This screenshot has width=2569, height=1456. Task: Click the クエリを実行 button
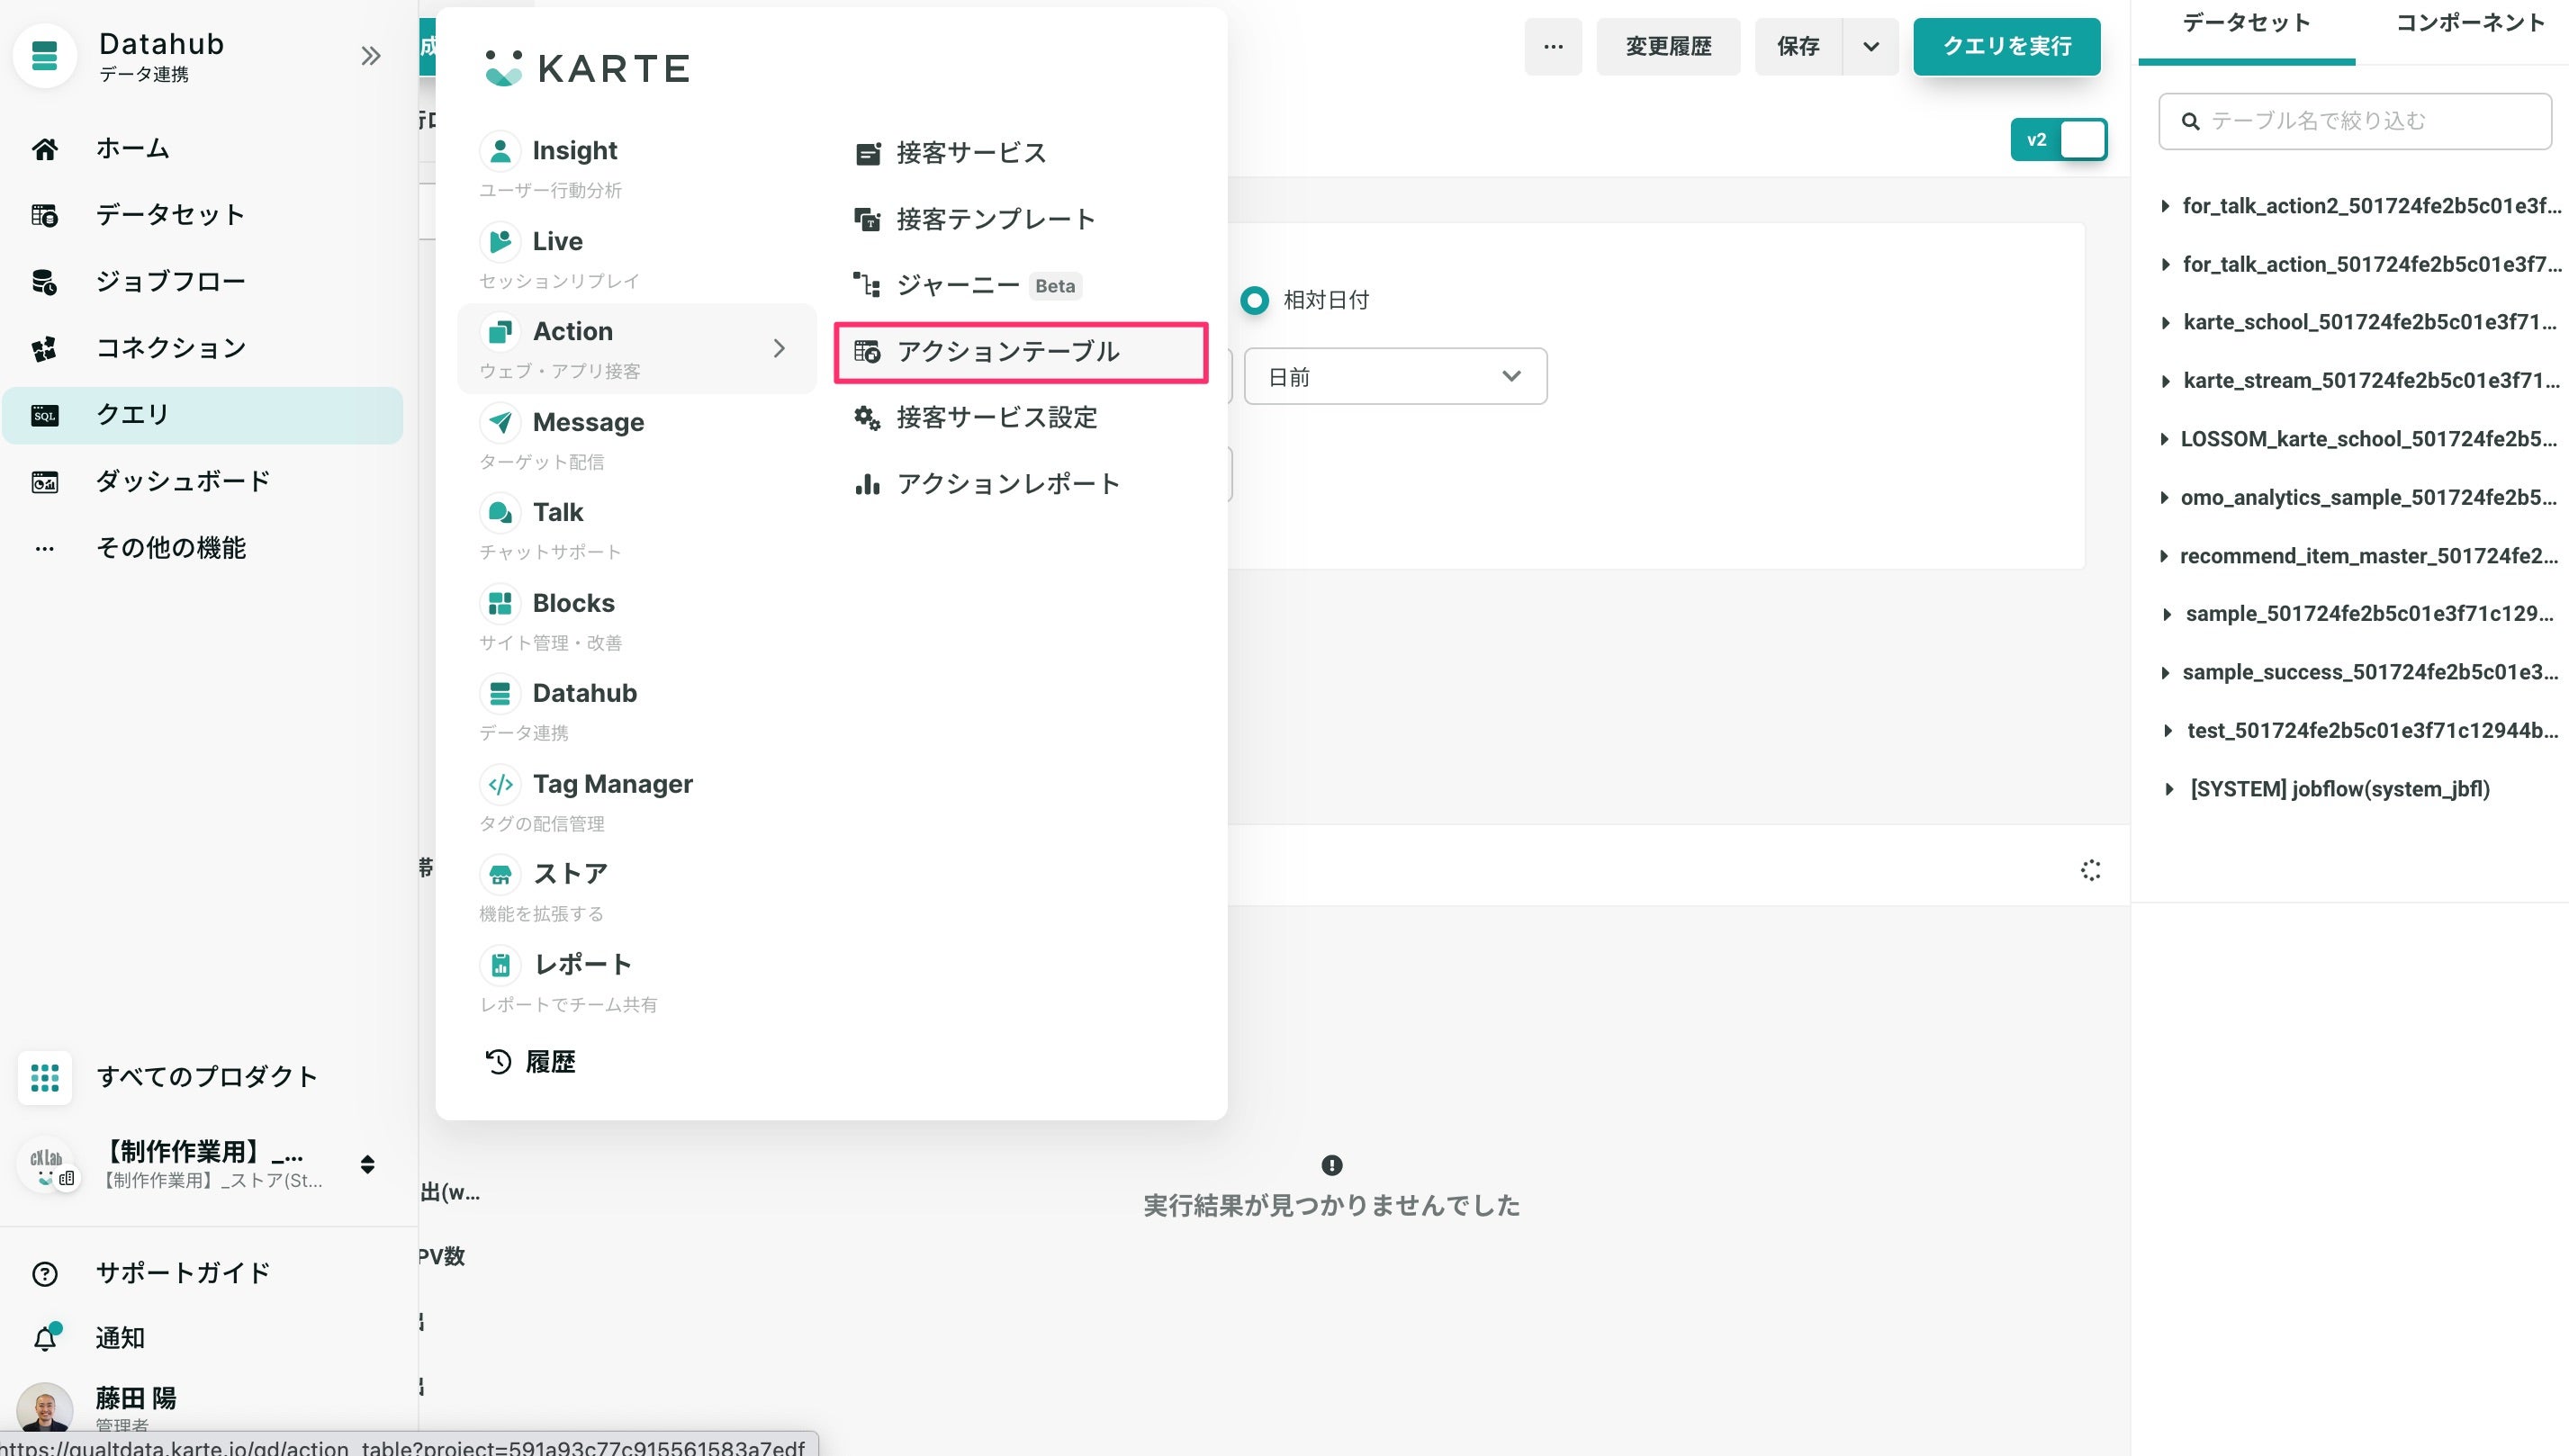click(x=2006, y=47)
